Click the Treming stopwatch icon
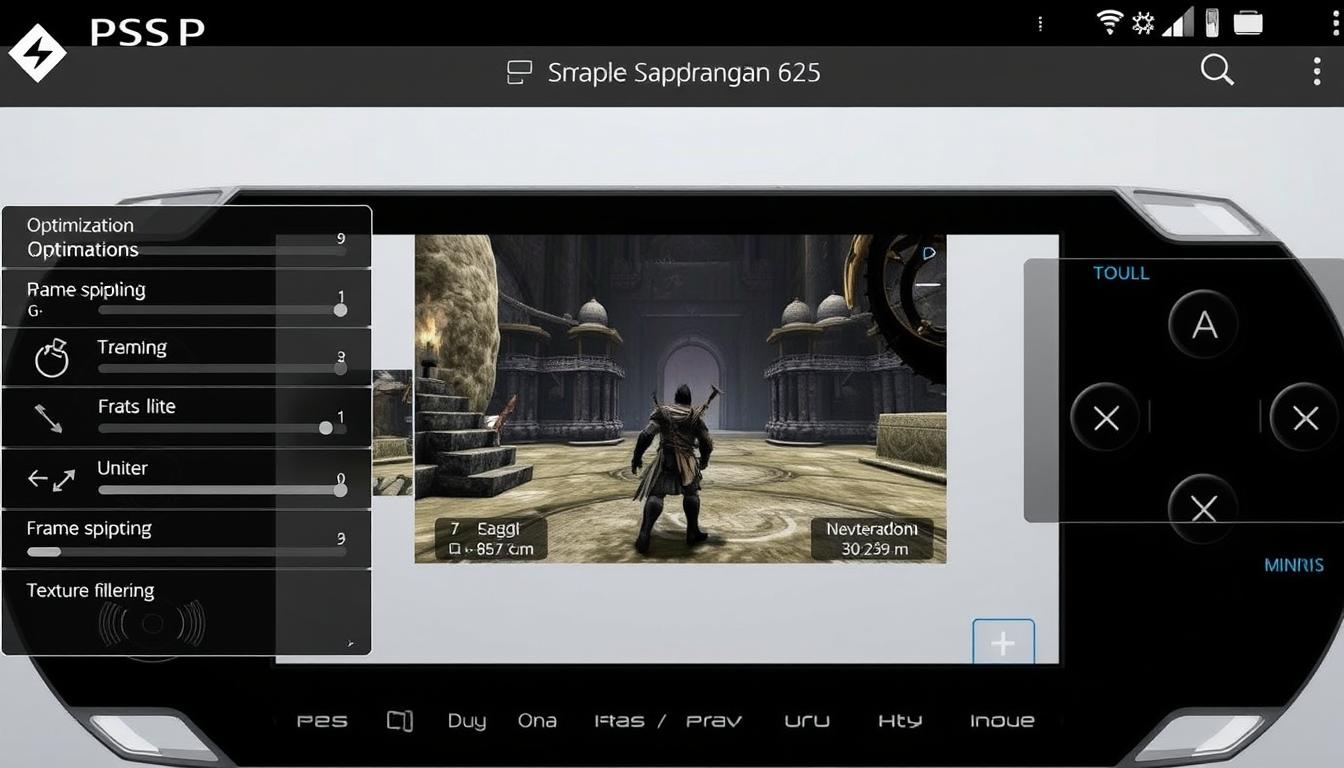The width and height of the screenshot is (1344, 768). click(x=51, y=358)
